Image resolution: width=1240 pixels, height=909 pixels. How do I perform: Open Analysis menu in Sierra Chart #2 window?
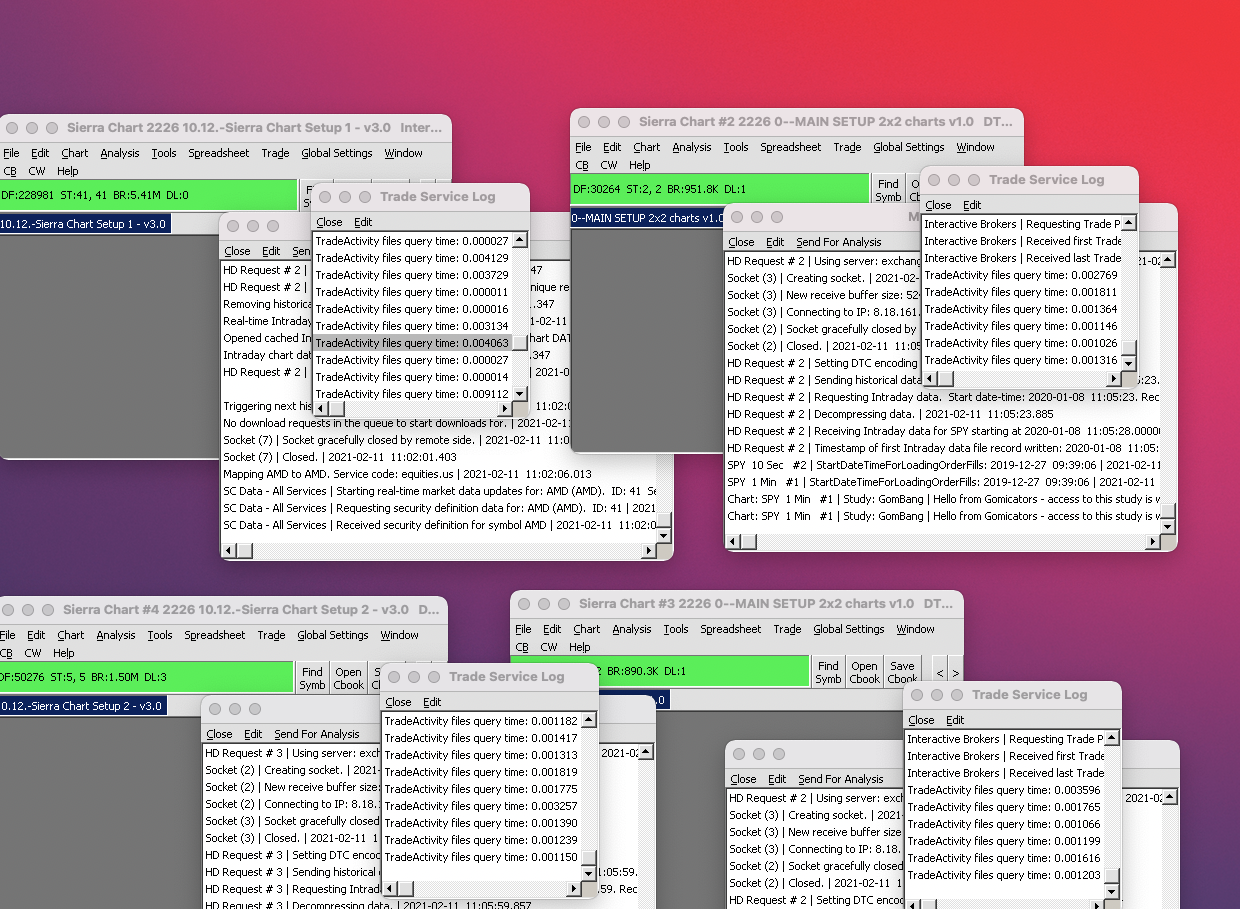pos(692,147)
